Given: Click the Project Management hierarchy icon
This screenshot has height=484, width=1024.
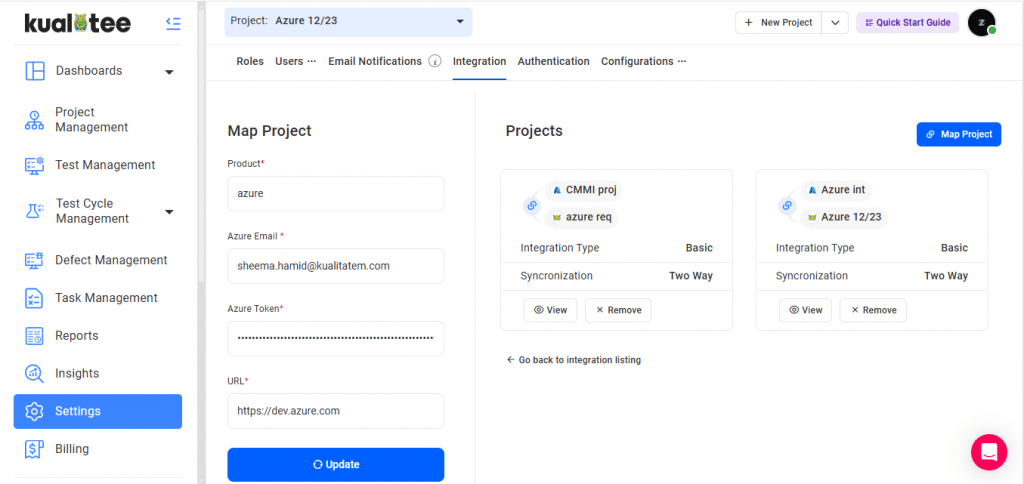Looking at the screenshot, I should click(34, 120).
